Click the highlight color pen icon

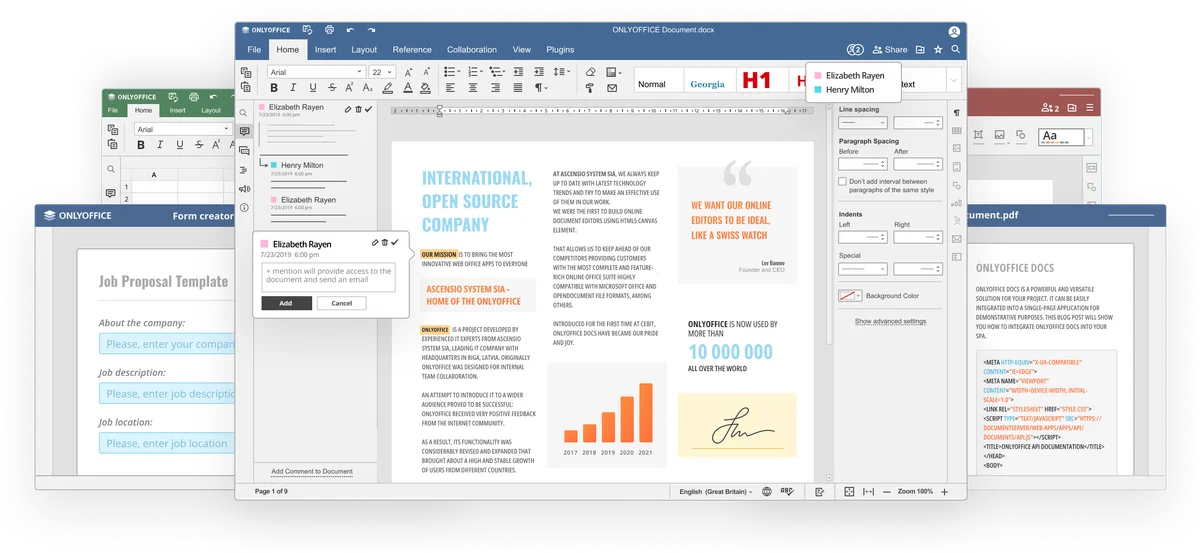[x=388, y=88]
